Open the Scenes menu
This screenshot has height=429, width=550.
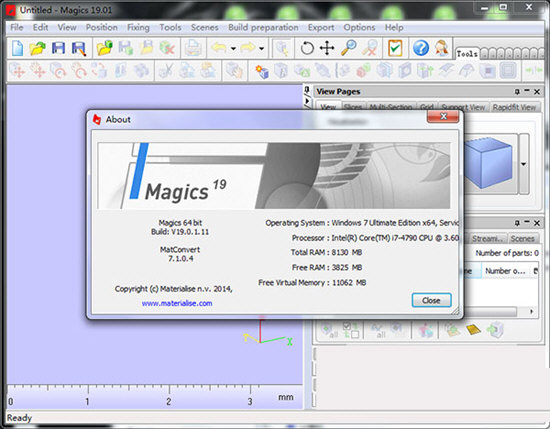point(204,27)
